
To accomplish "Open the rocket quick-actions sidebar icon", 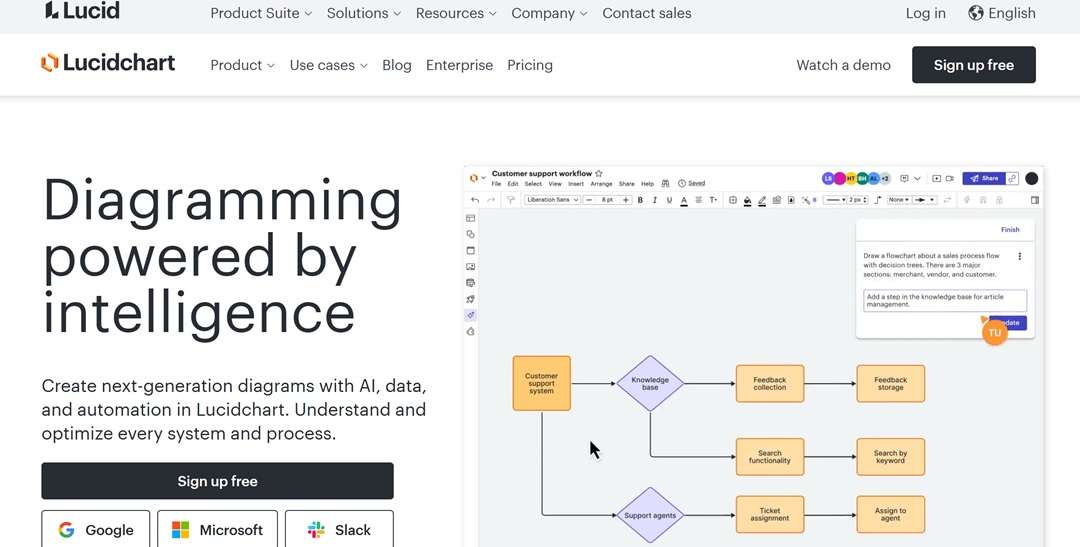I will pos(470,299).
